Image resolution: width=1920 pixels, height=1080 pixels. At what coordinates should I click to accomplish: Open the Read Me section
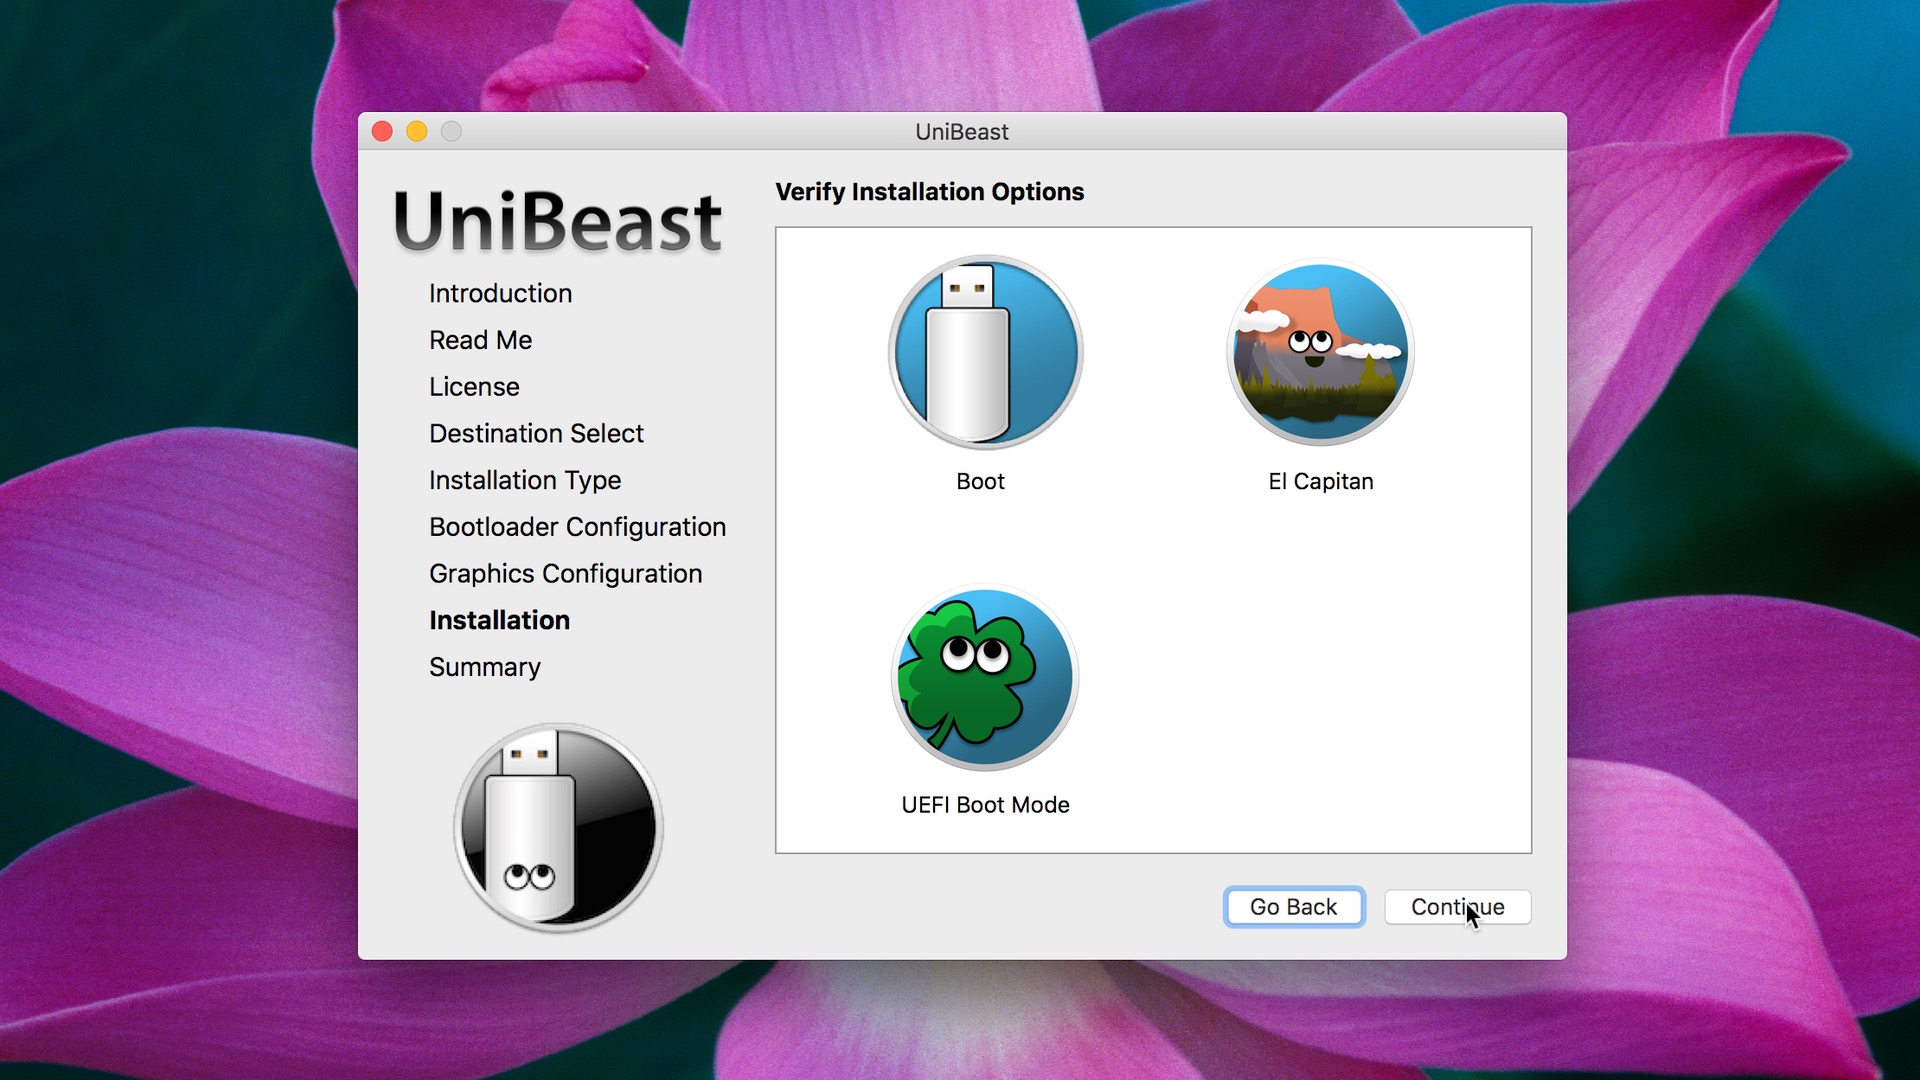point(480,340)
